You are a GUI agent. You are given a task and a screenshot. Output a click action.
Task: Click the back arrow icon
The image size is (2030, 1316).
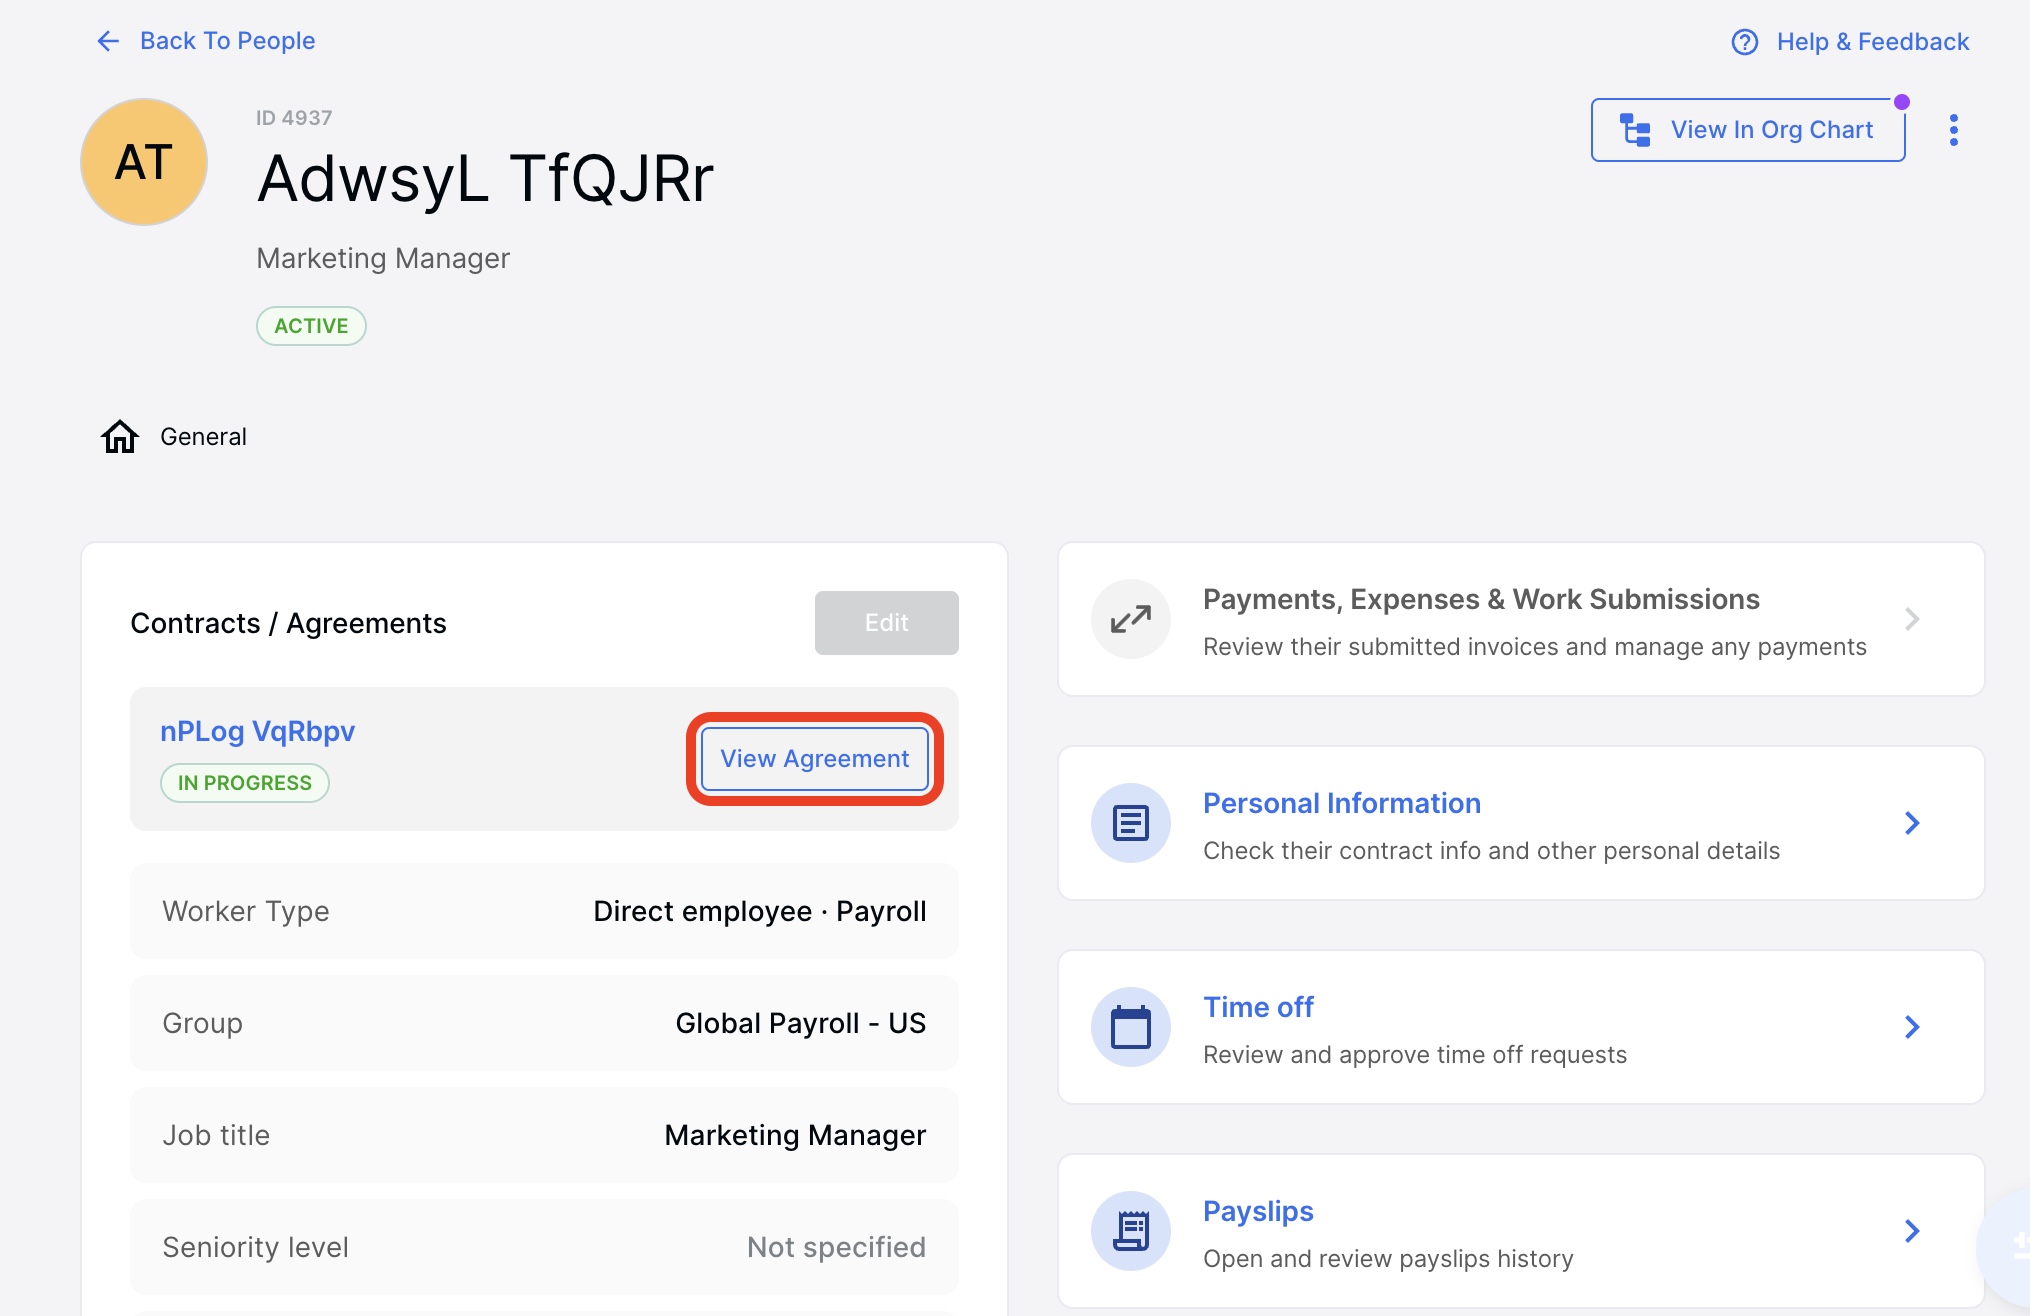pyautogui.click(x=108, y=41)
